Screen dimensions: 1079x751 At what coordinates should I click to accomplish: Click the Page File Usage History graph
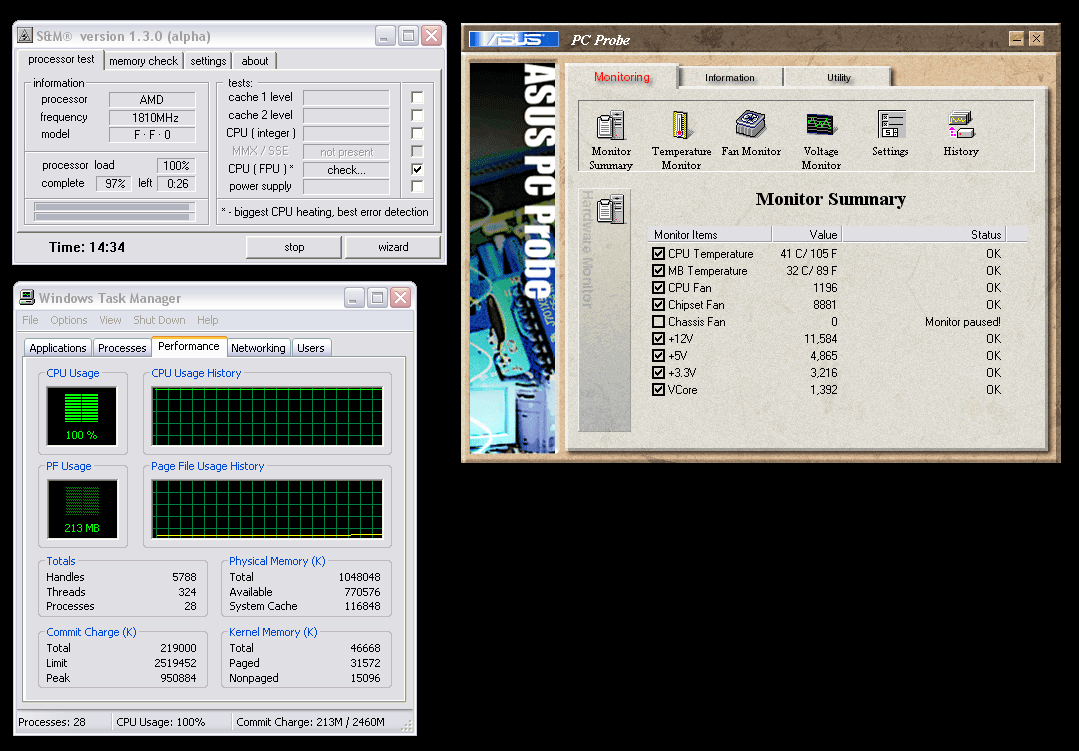267,509
